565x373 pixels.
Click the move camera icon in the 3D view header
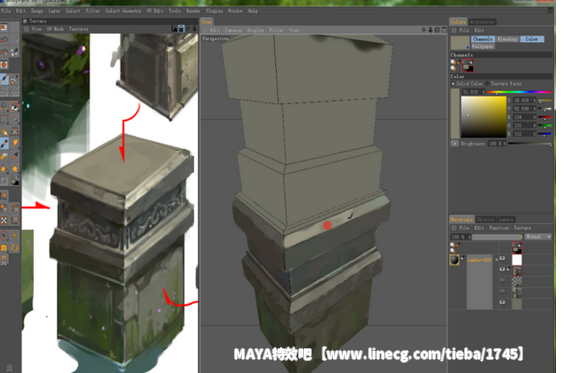click(424, 30)
